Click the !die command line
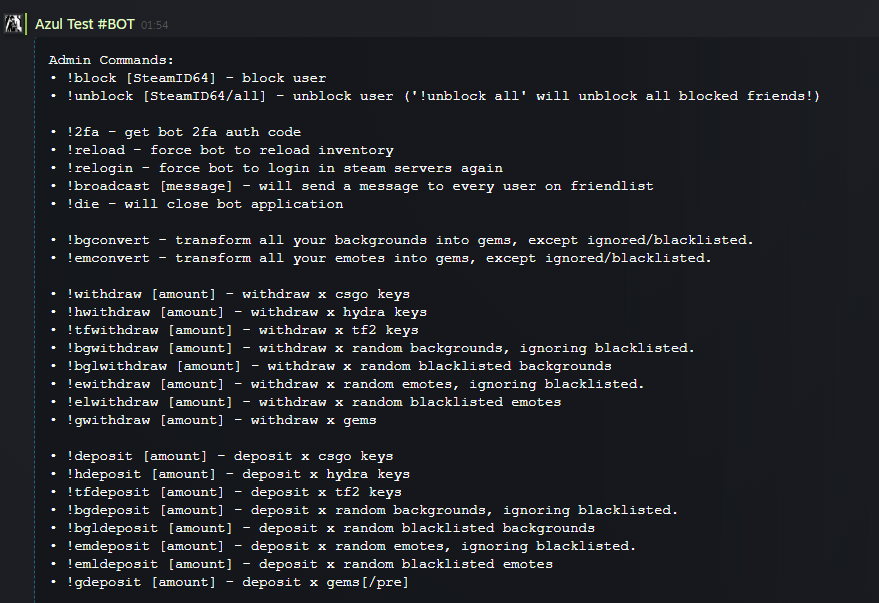Image resolution: width=879 pixels, height=603 pixels. click(x=196, y=204)
